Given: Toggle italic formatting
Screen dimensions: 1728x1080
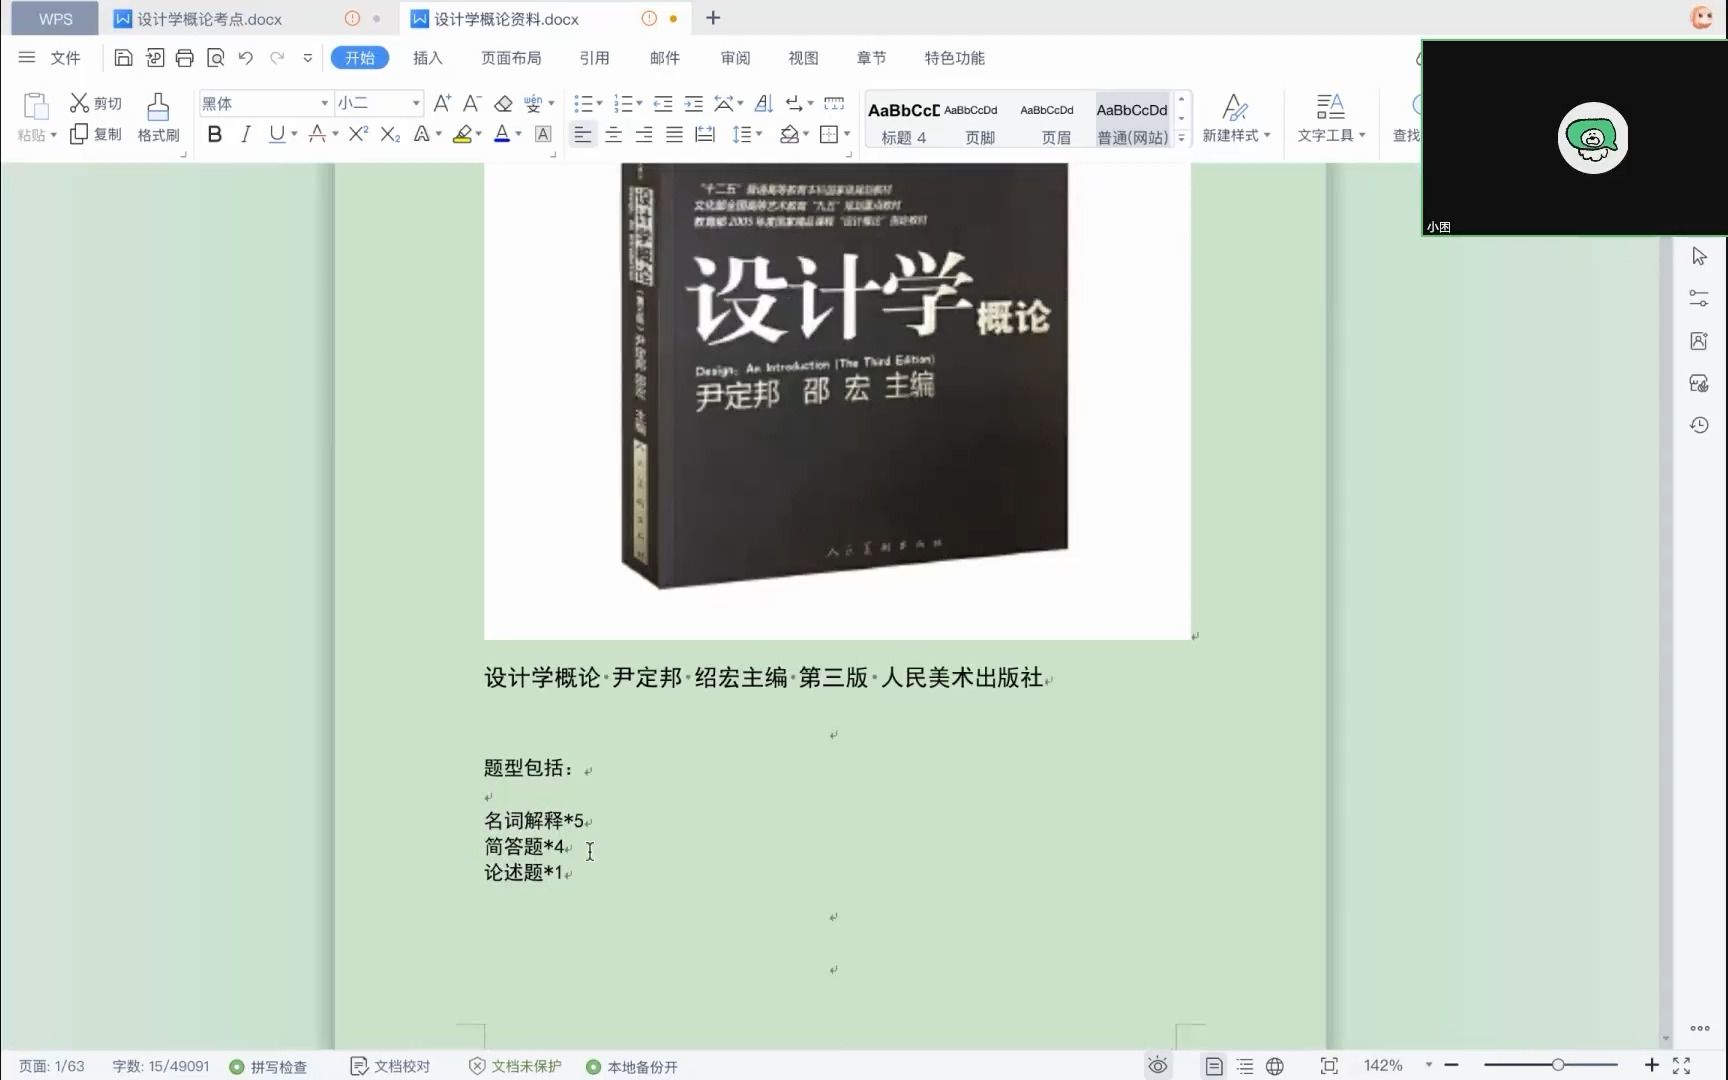Looking at the screenshot, I should (245, 134).
